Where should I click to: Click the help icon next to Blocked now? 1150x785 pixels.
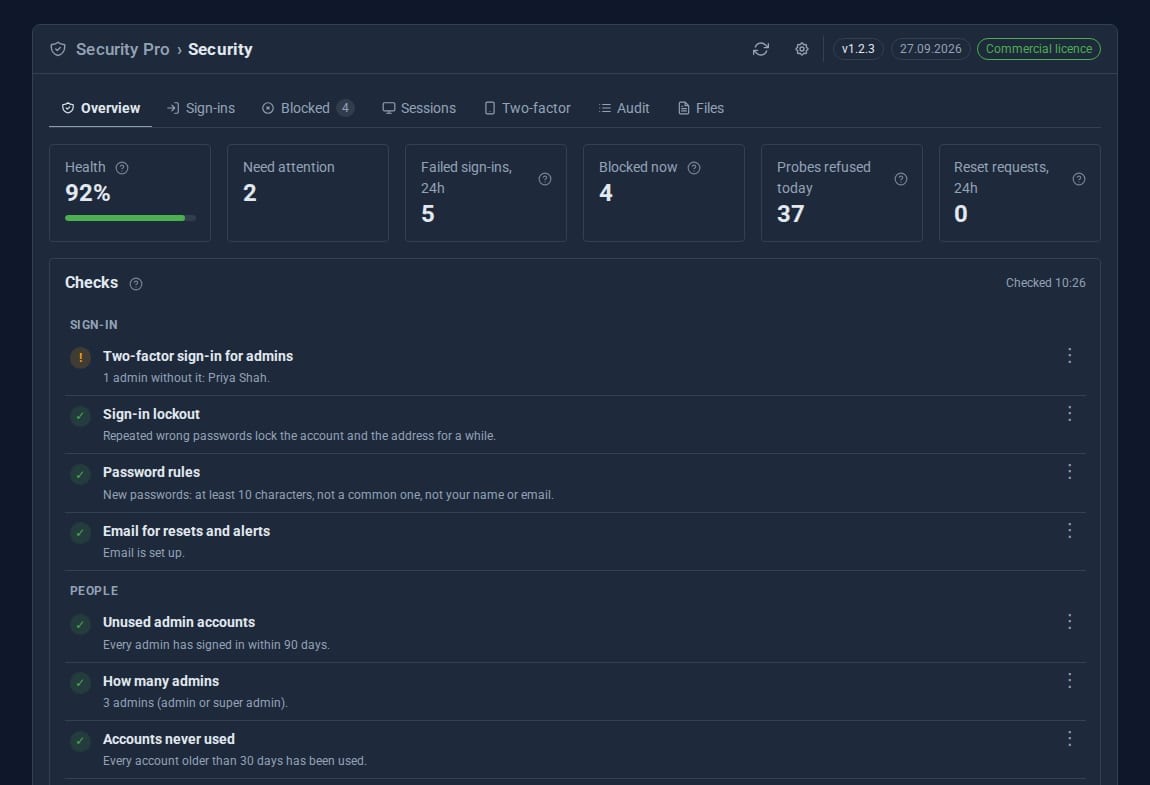point(694,168)
